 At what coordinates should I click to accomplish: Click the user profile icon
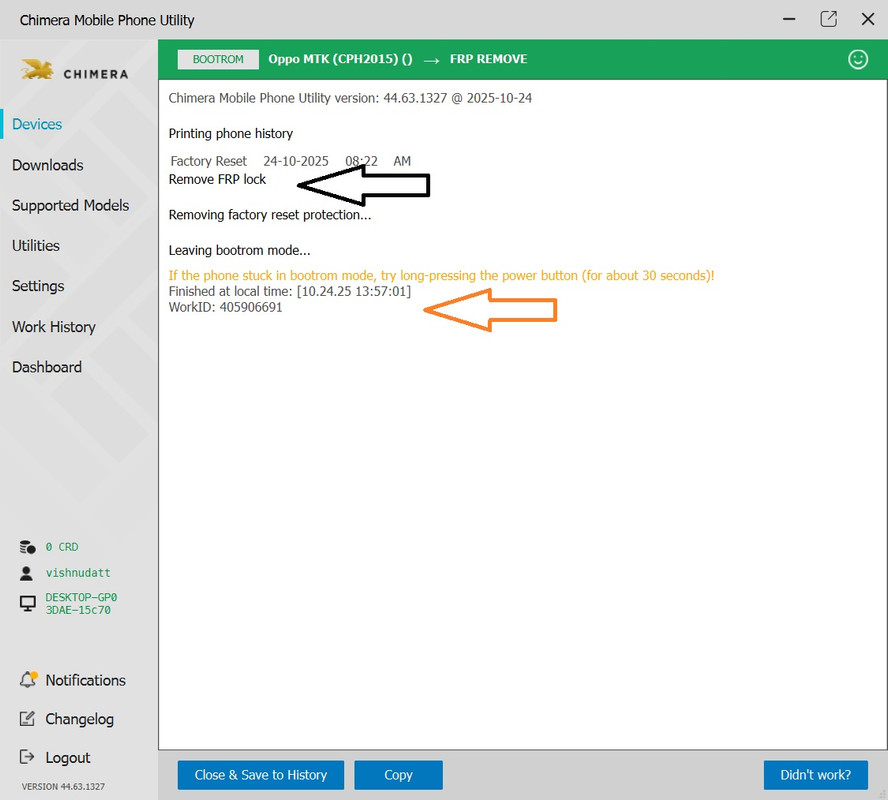[x=26, y=573]
